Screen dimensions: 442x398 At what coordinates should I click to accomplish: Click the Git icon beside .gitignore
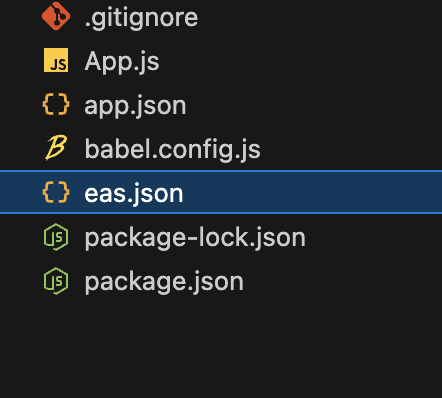[56, 16]
